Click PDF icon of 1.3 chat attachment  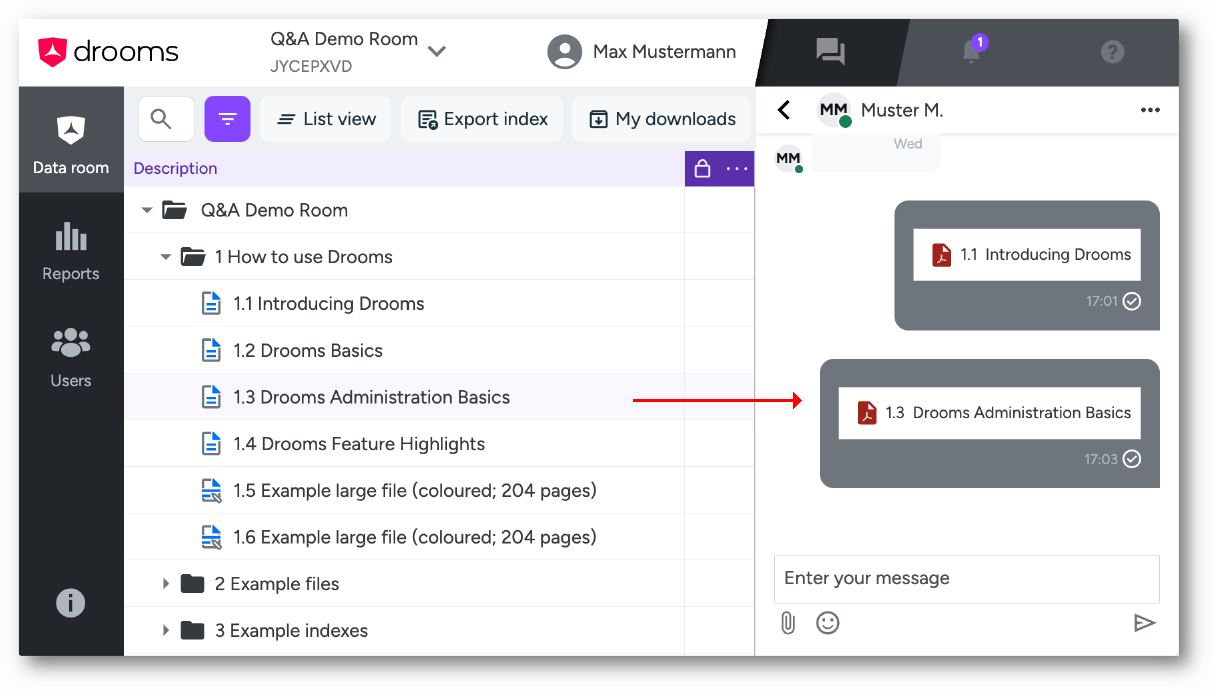[x=866, y=413]
